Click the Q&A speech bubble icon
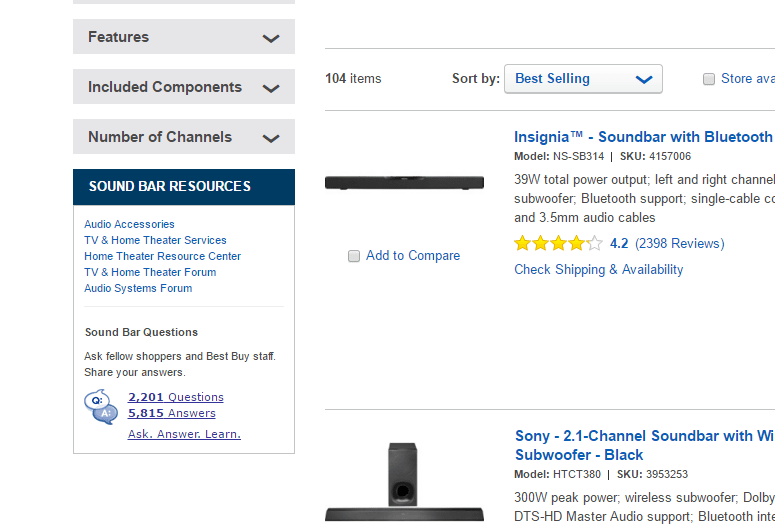Screen dimensions: 775x525 pos(101,407)
